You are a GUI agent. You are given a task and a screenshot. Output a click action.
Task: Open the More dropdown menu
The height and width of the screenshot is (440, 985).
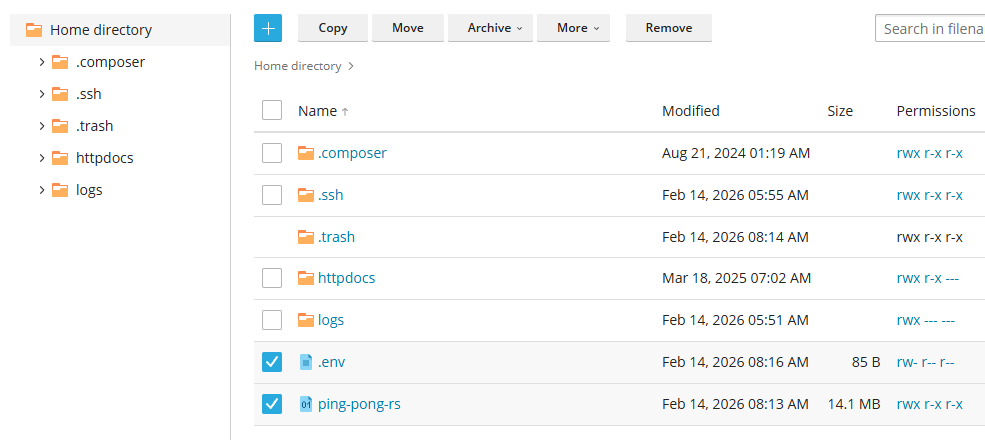tap(578, 28)
